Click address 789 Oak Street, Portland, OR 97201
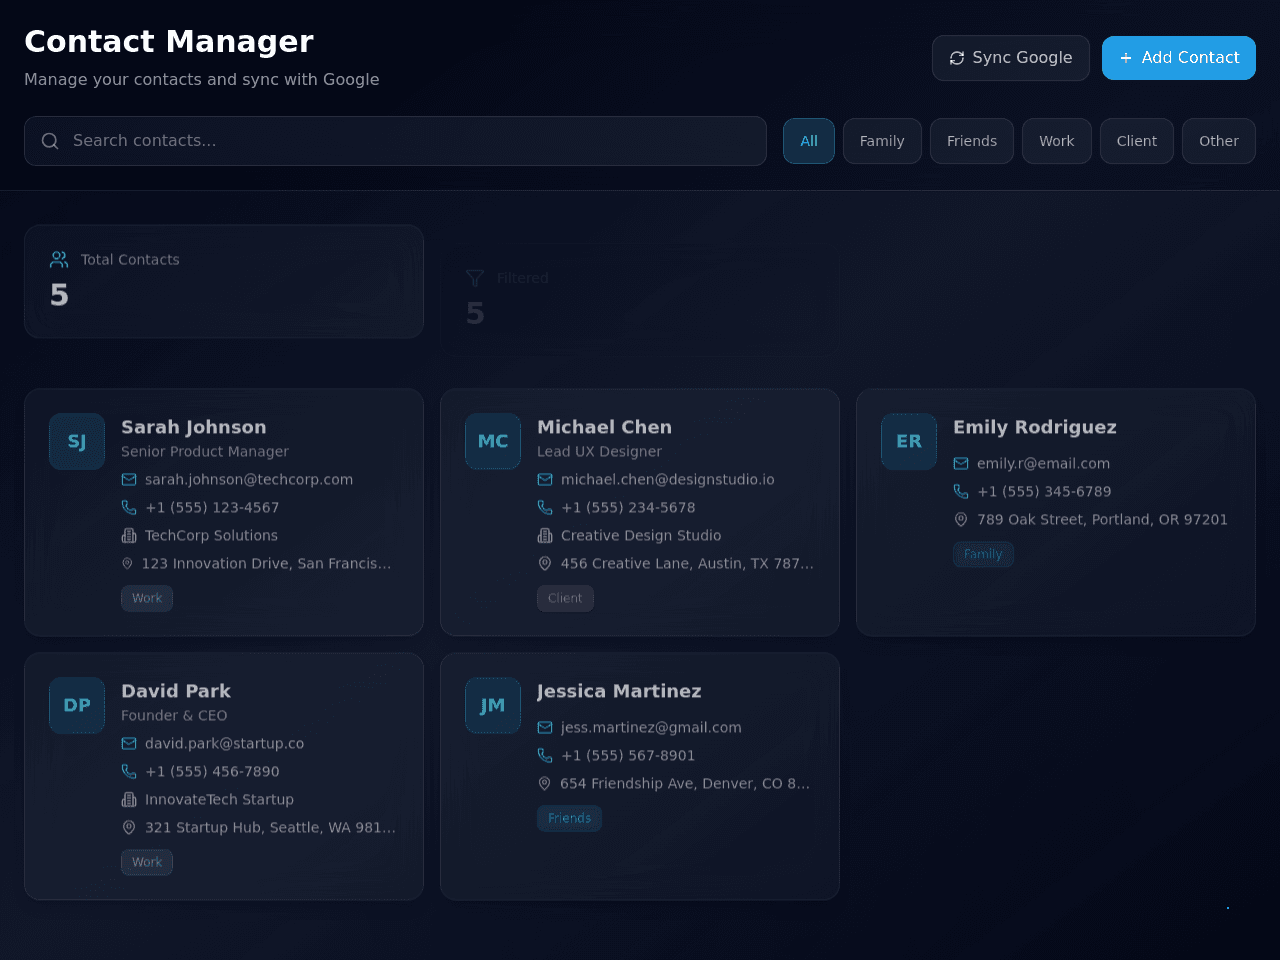The width and height of the screenshot is (1280, 960). click(x=1102, y=520)
